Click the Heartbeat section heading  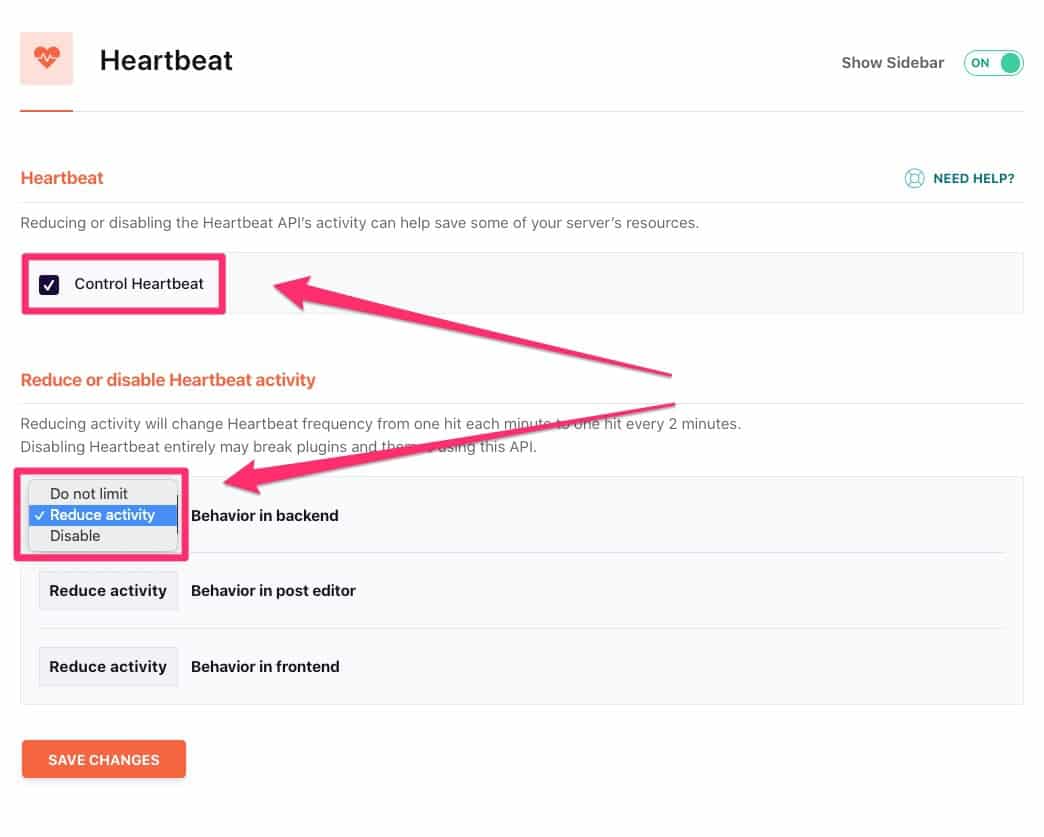coord(62,177)
